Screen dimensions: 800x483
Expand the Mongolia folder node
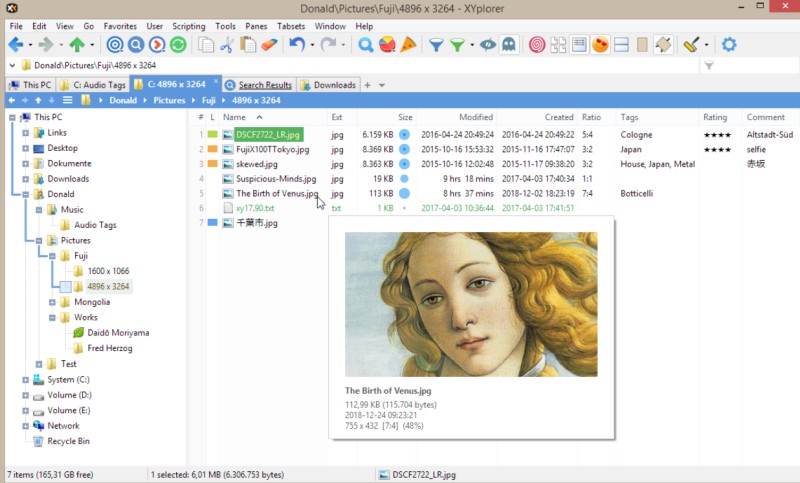click(x=52, y=302)
